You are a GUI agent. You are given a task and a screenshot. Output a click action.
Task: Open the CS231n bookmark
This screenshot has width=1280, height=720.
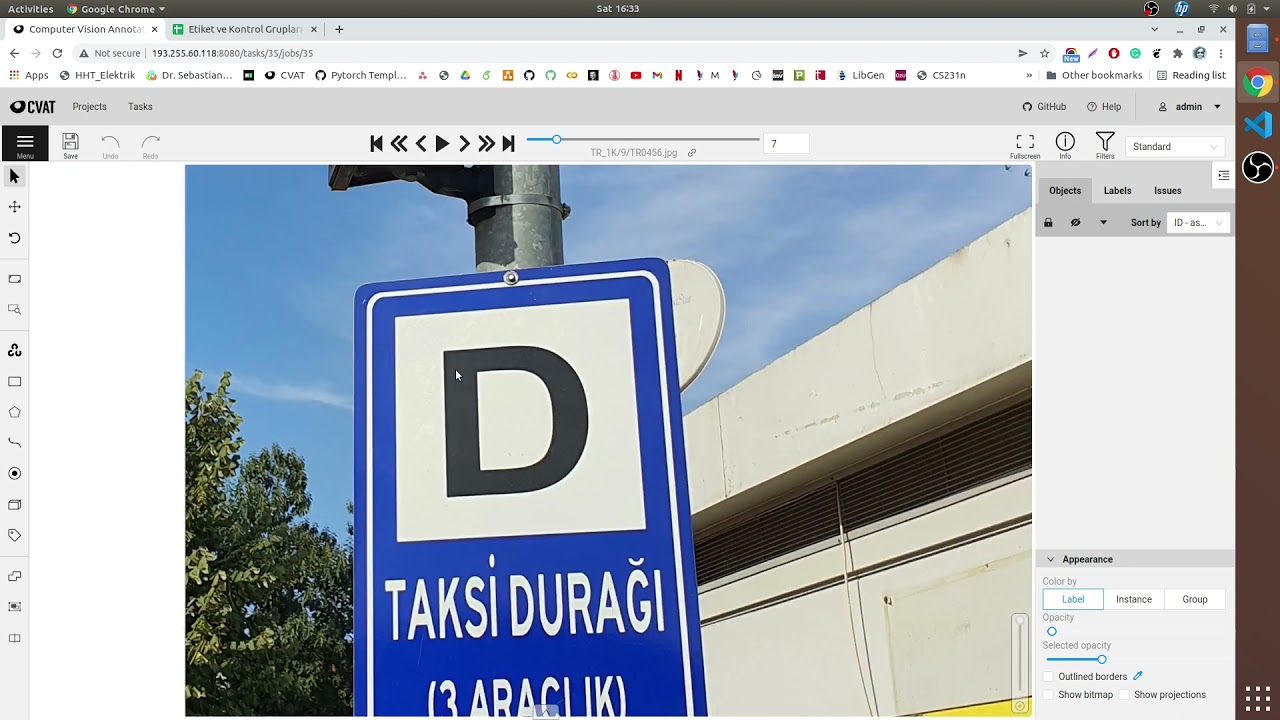941,75
